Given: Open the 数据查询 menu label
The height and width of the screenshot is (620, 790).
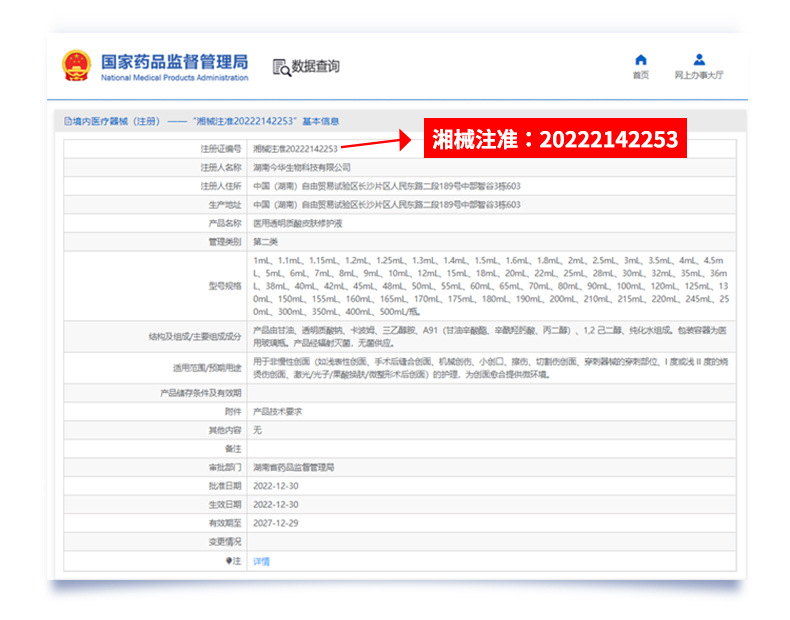Looking at the screenshot, I should (315, 67).
